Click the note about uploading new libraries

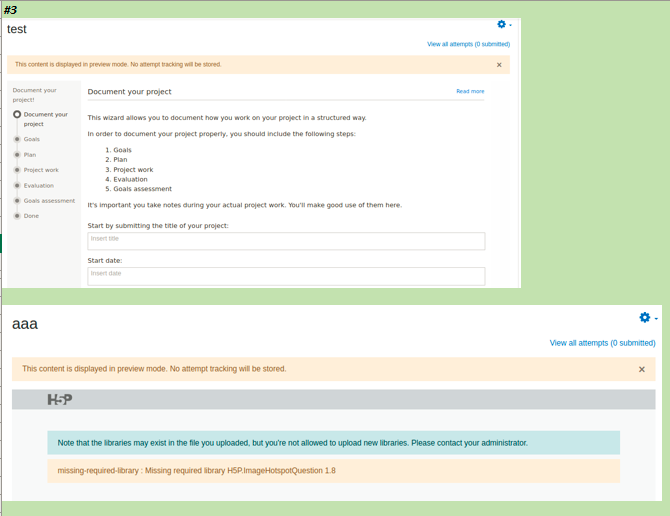point(333,443)
